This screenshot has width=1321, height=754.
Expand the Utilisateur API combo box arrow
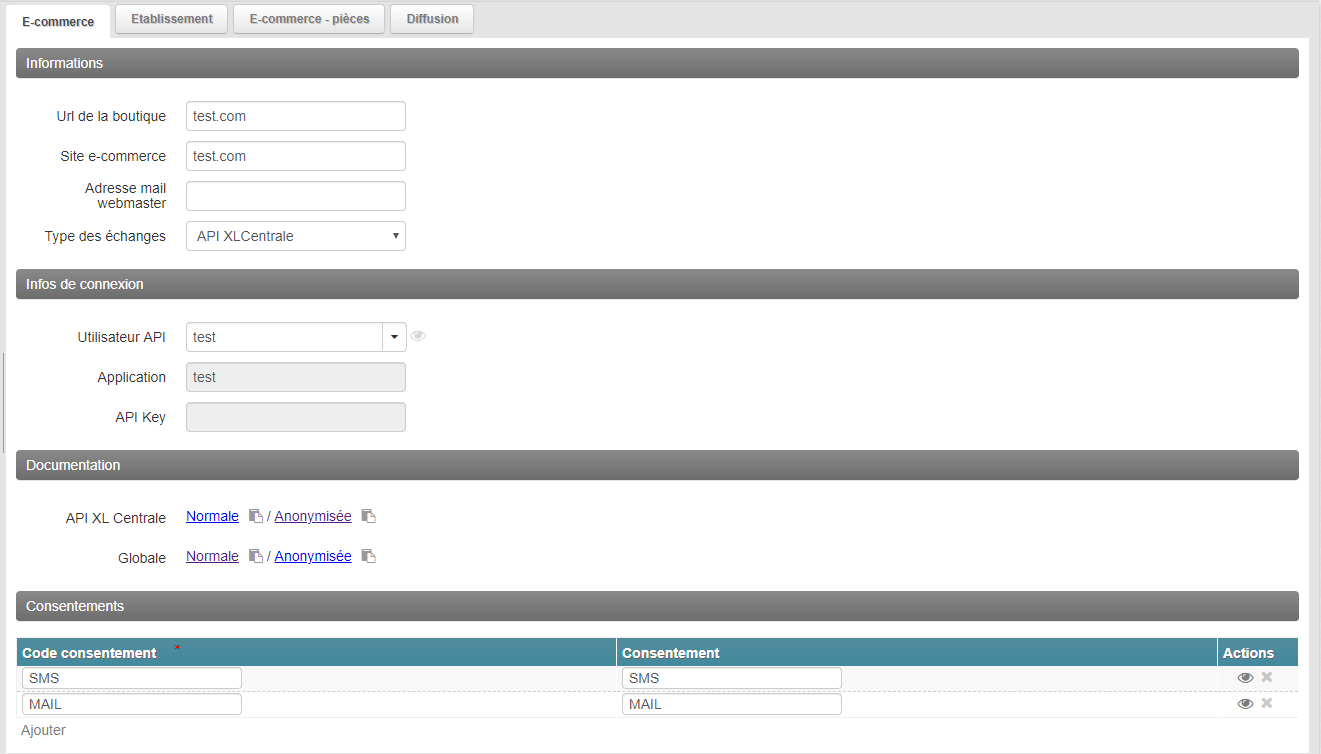coord(394,337)
